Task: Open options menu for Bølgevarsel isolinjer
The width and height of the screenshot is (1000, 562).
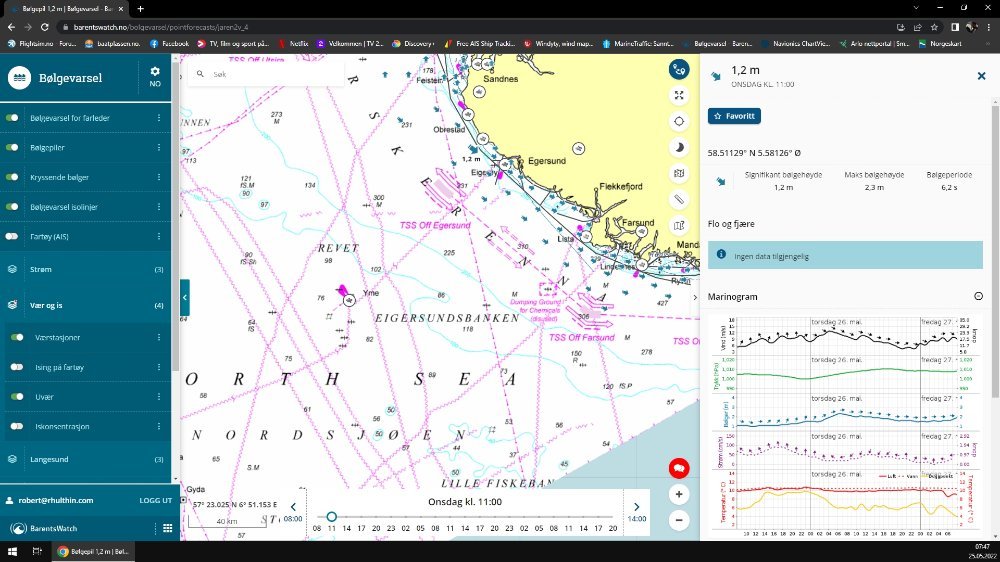Action: (x=159, y=207)
